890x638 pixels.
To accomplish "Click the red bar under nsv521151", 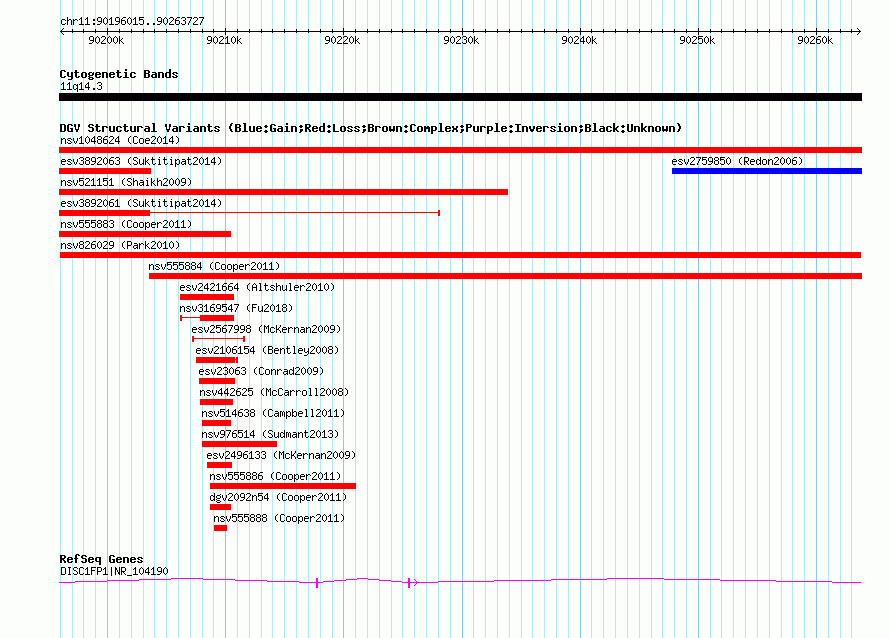I will tap(283, 192).
